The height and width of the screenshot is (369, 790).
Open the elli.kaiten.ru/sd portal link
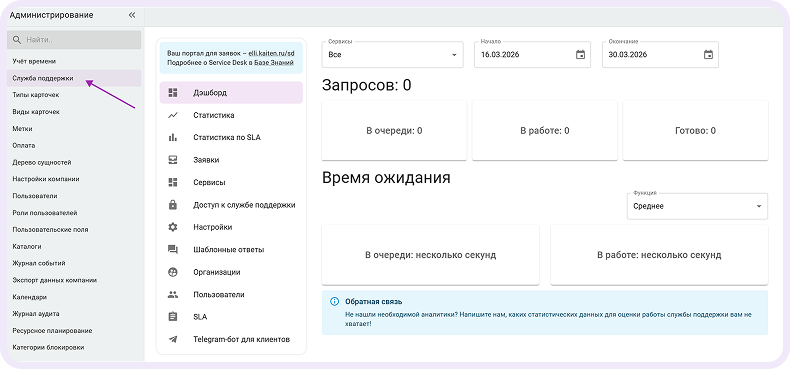pyautogui.click(x=271, y=52)
